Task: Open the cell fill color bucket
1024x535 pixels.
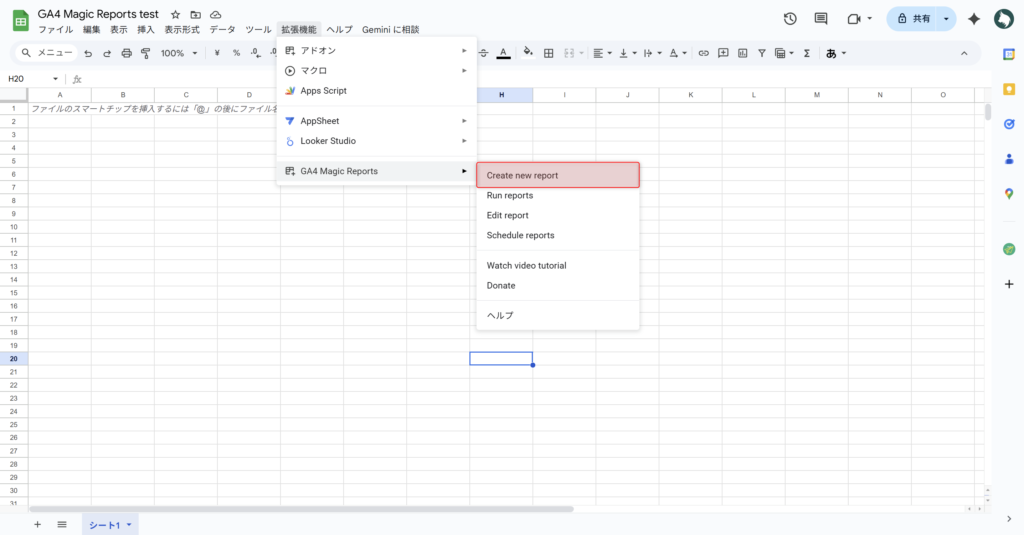Action: tap(528, 53)
